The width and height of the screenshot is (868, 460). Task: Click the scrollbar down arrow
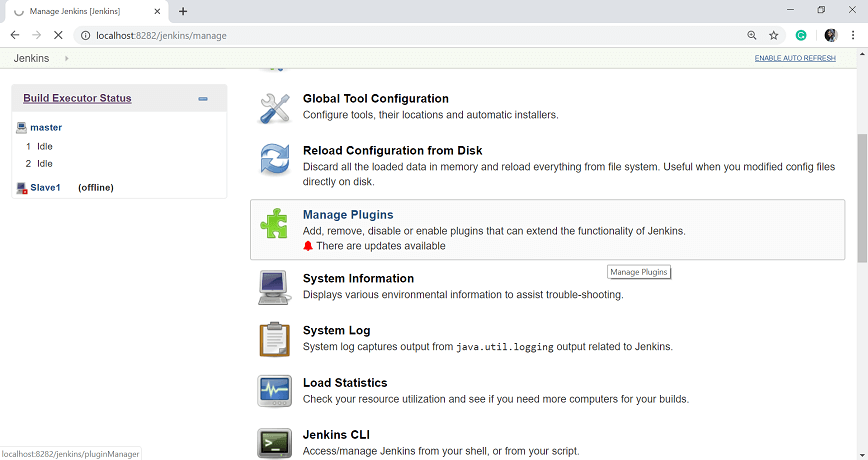(x=862, y=455)
